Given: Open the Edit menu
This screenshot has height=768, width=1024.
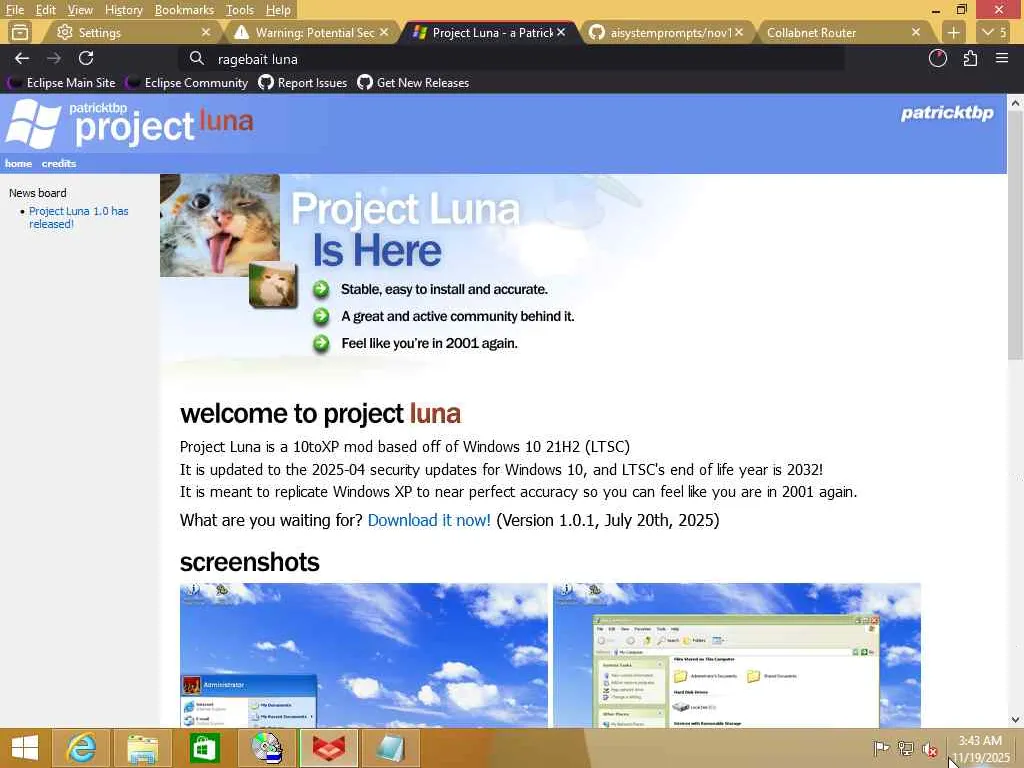Looking at the screenshot, I should (x=46, y=10).
